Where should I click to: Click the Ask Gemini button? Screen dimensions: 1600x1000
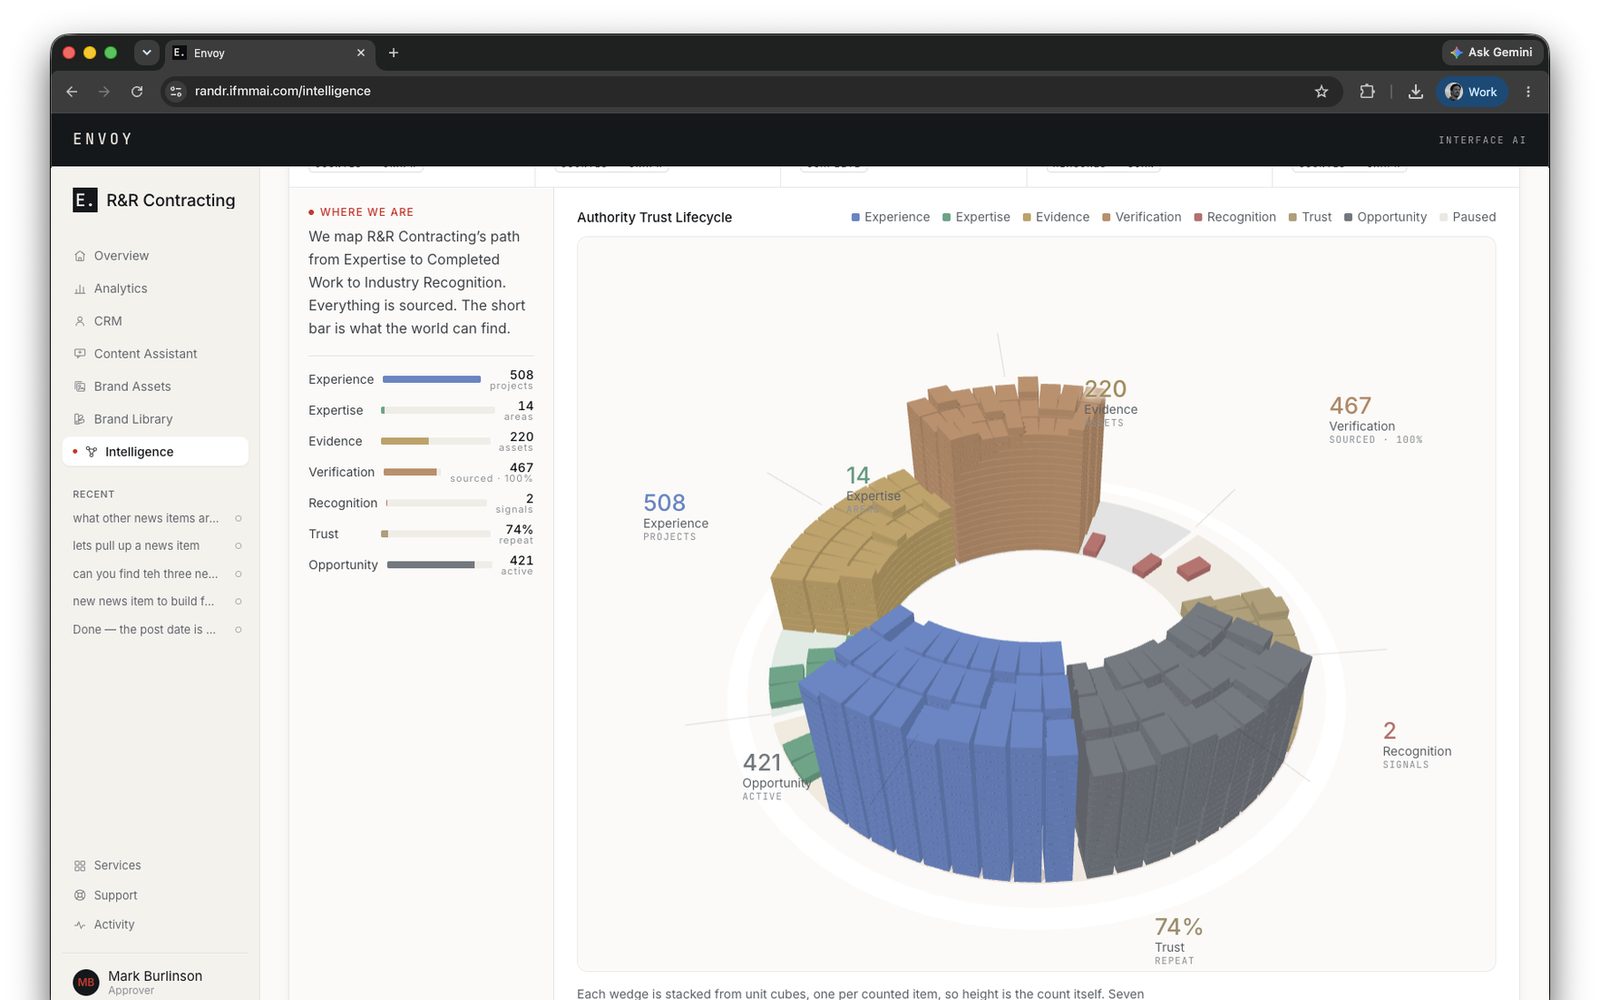(1491, 52)
